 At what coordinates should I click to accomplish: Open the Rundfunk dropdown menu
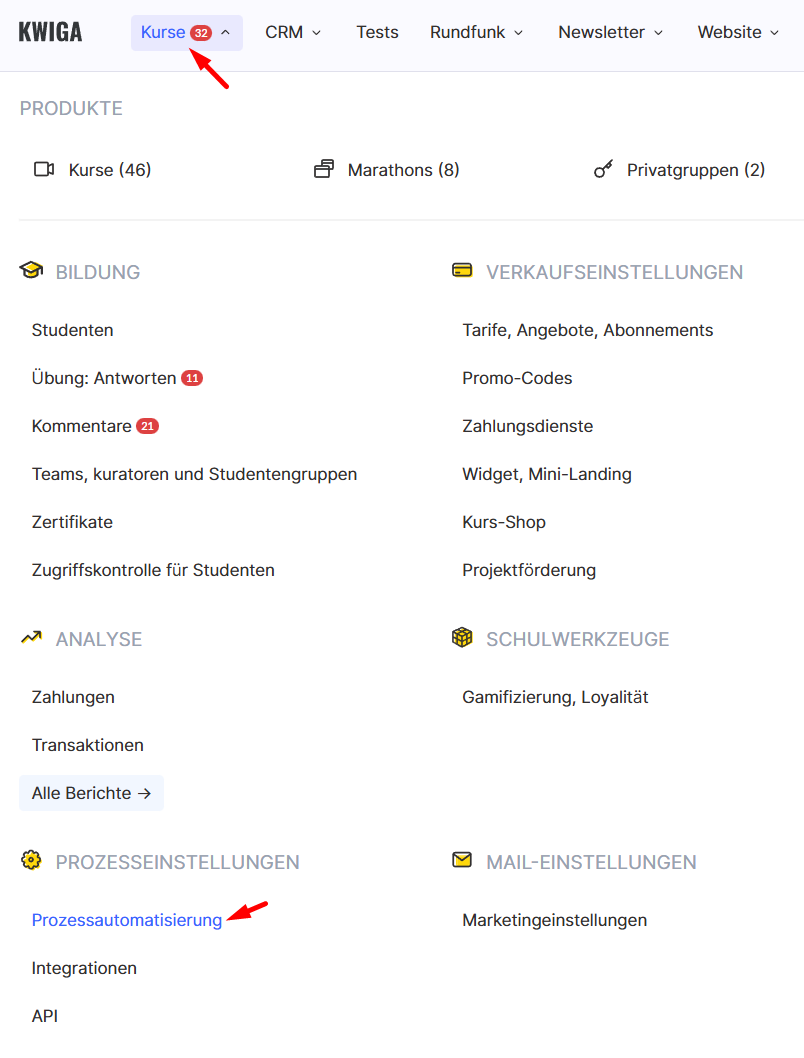tap(476, 33)
